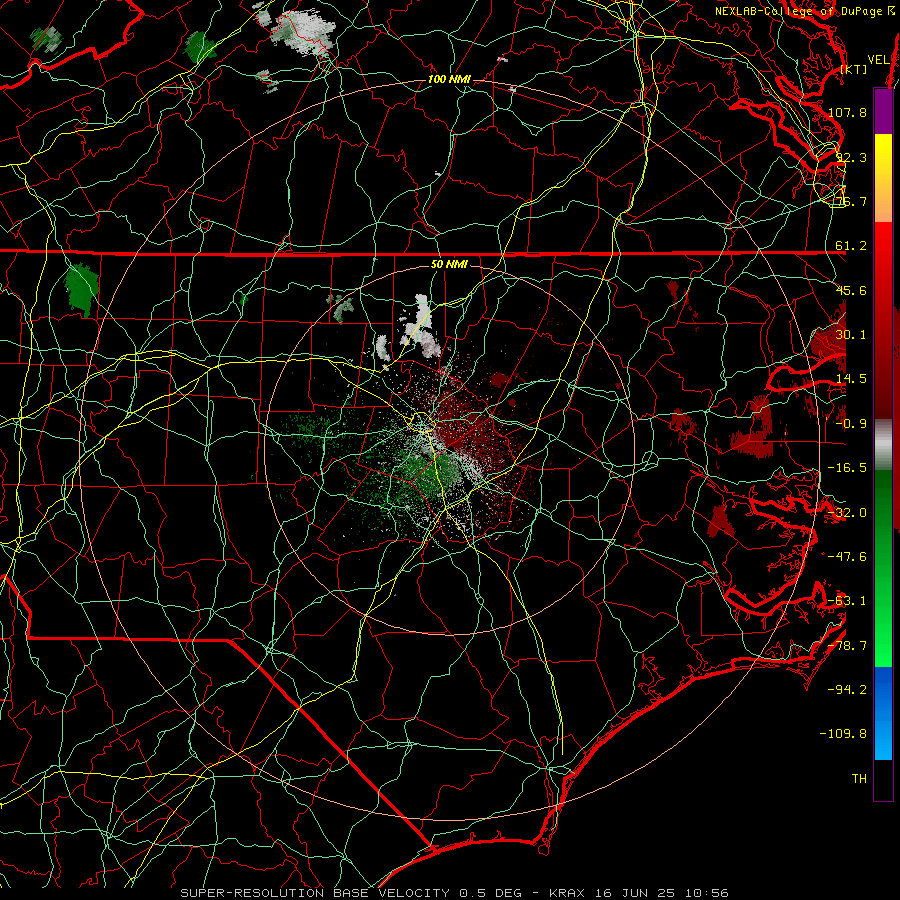Select the -32.0 velocity scale value
Image resolution: width=900 pixels, height=900 pixels.
tap(847, 513)
